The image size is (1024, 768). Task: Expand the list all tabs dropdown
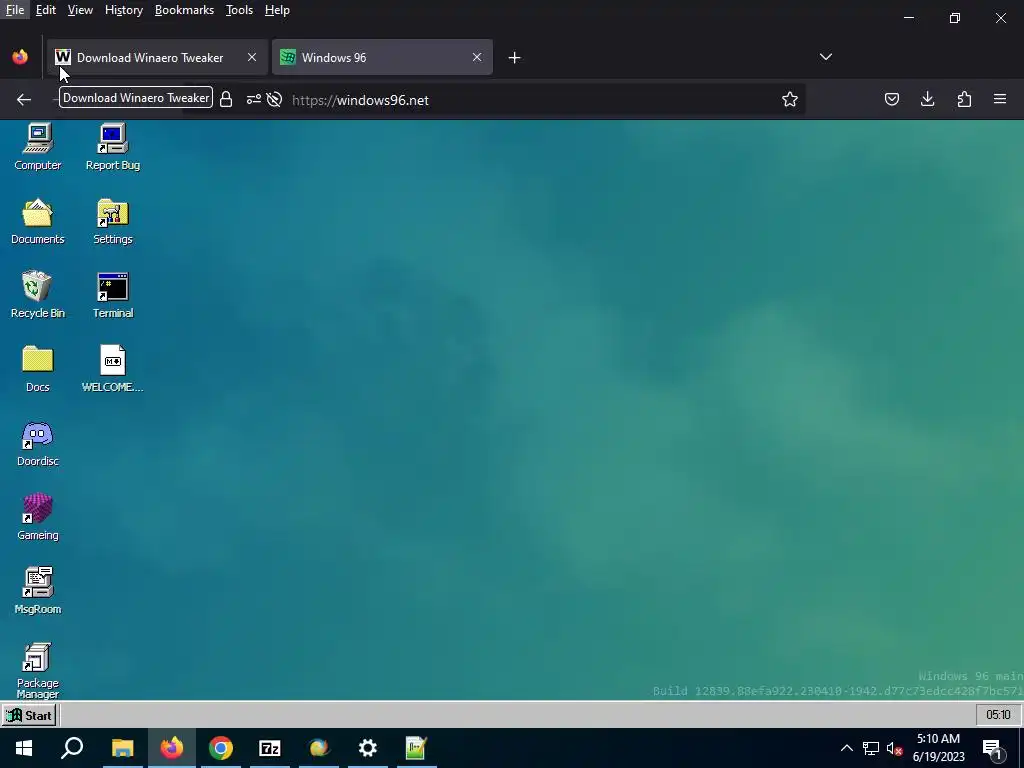(x=825, y=57)
